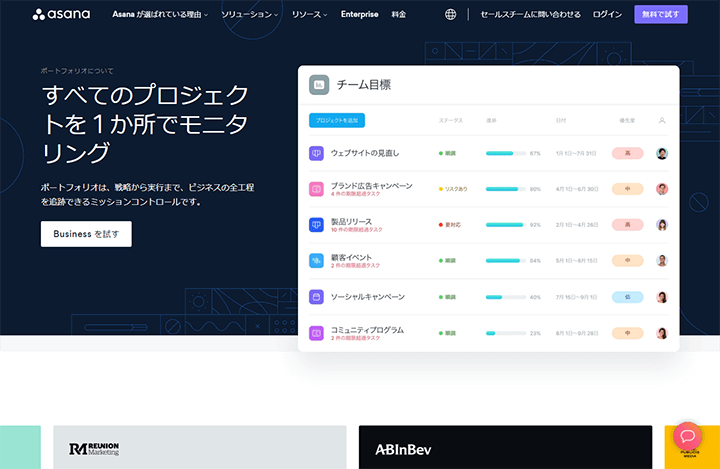Click the Business を試す button
Screen dimensions: 720x469
pos(86,234)
